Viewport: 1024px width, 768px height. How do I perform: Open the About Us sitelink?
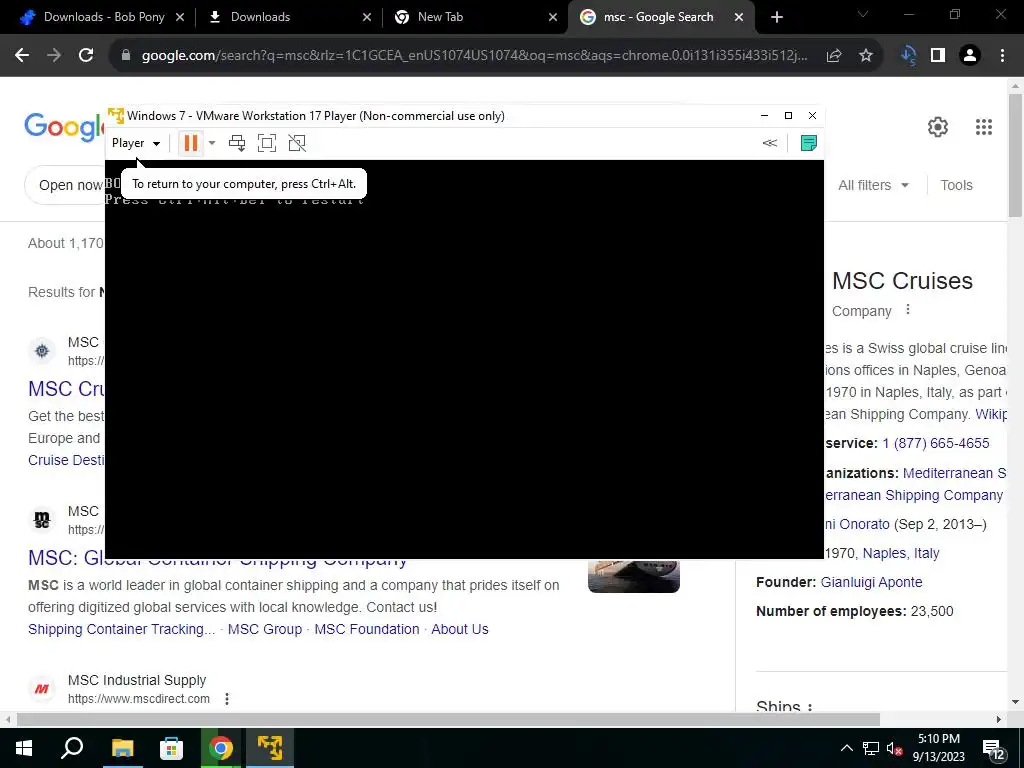(x=460, y=630)
